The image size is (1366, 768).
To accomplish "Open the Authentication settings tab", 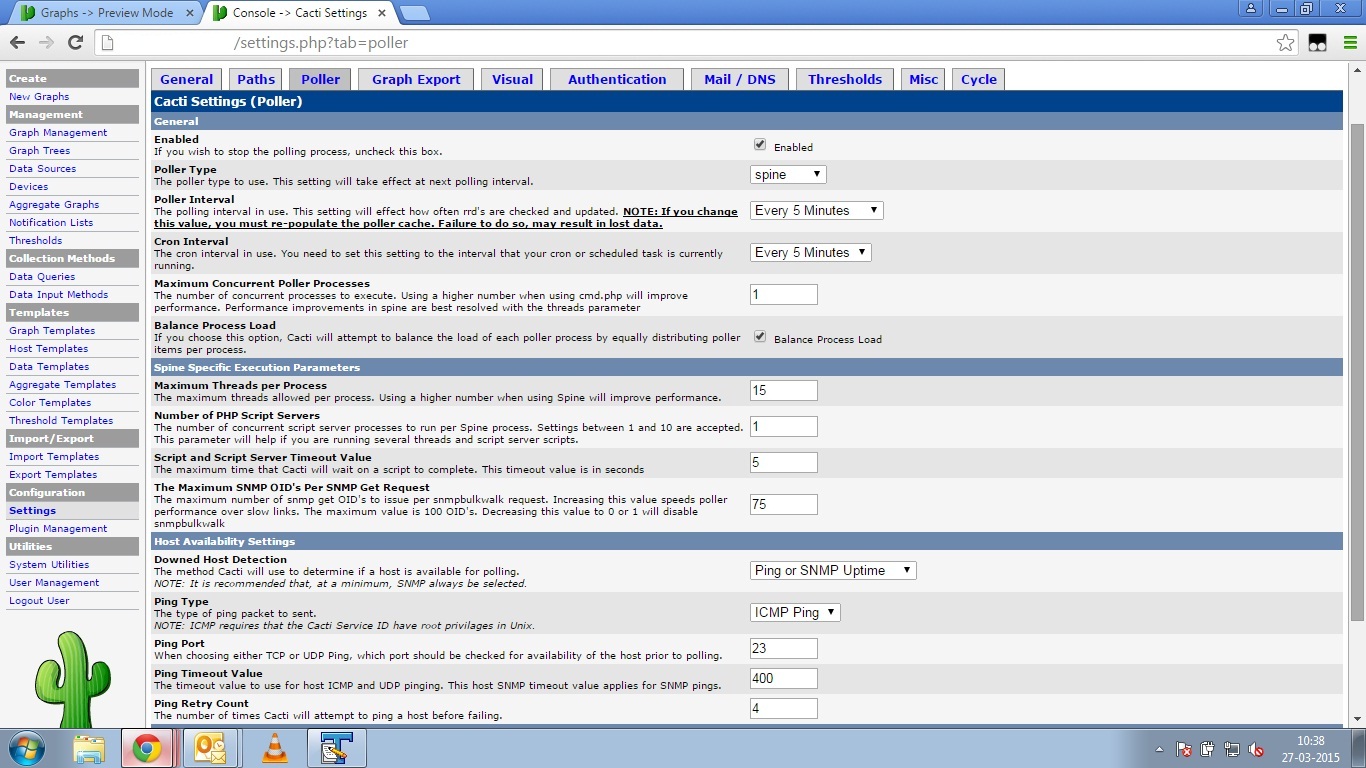I will pos(617,80).
